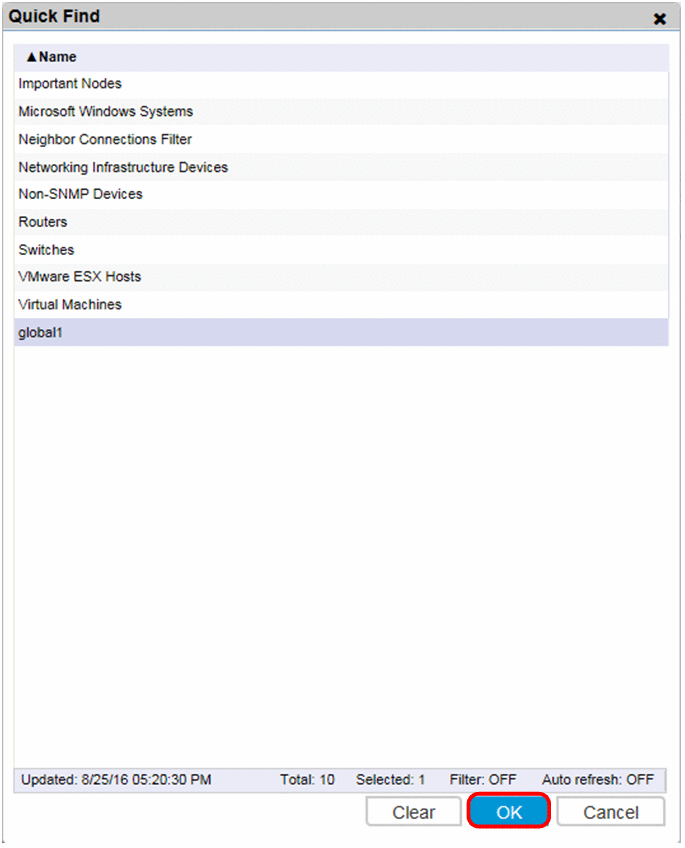Click the Clear button

click(x=414, y=812)
